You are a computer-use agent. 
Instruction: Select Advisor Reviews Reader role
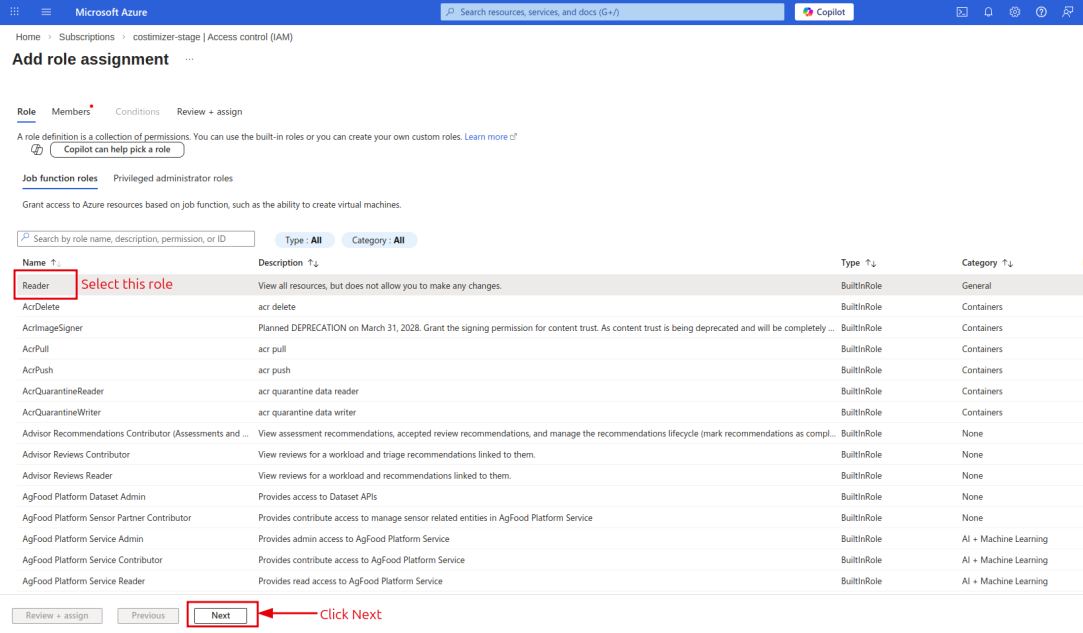click(x=67, y=475)
